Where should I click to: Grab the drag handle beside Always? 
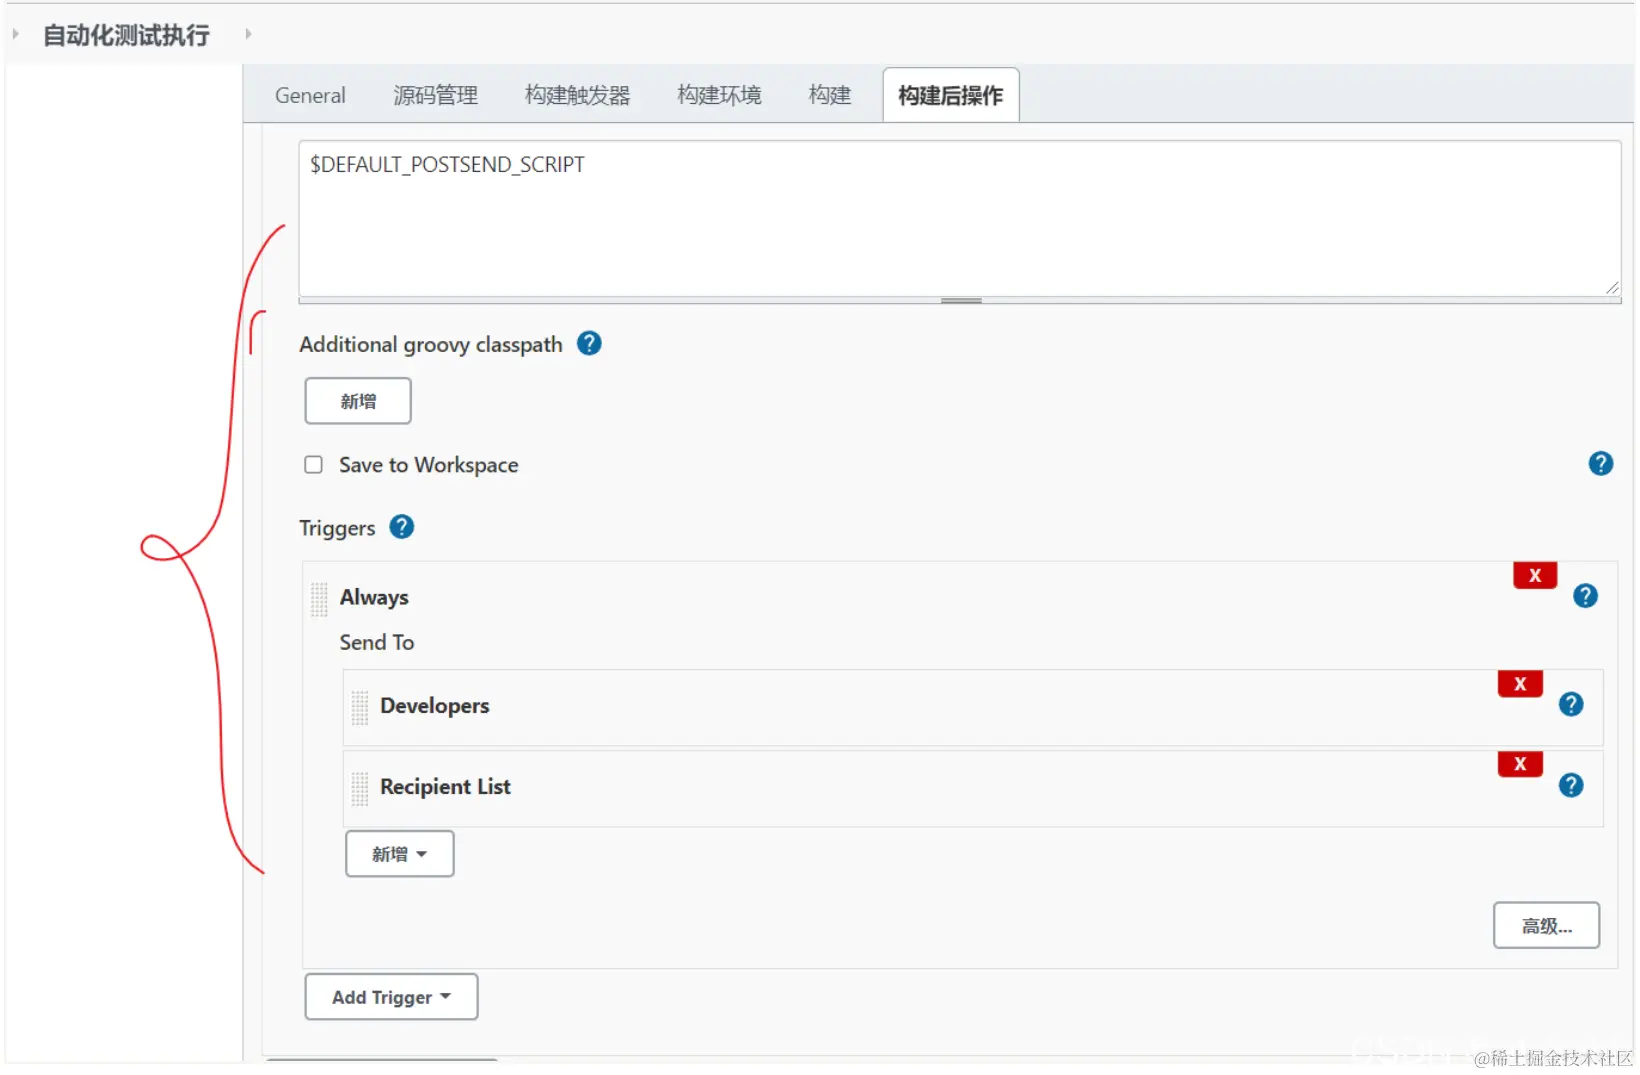[319, 599]
